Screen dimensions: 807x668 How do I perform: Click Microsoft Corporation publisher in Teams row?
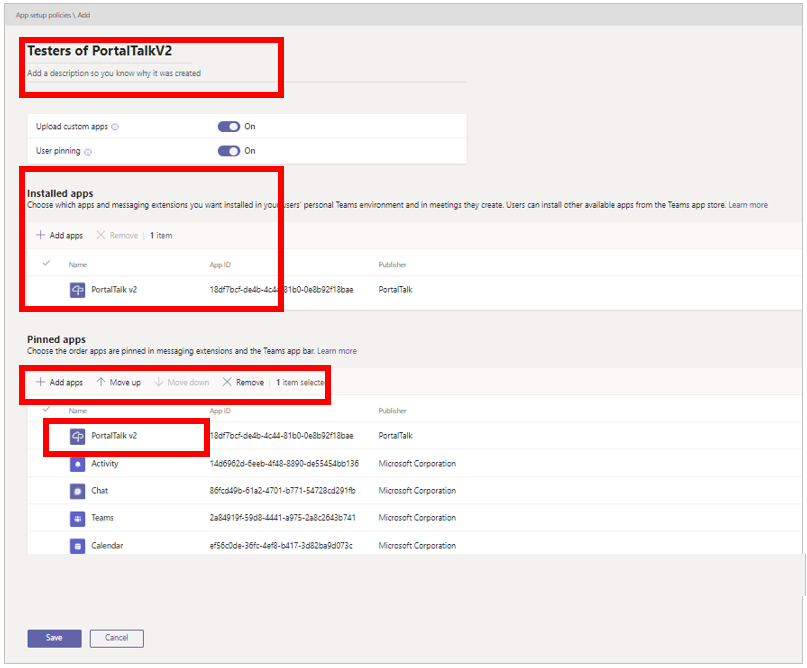point(417,518)
